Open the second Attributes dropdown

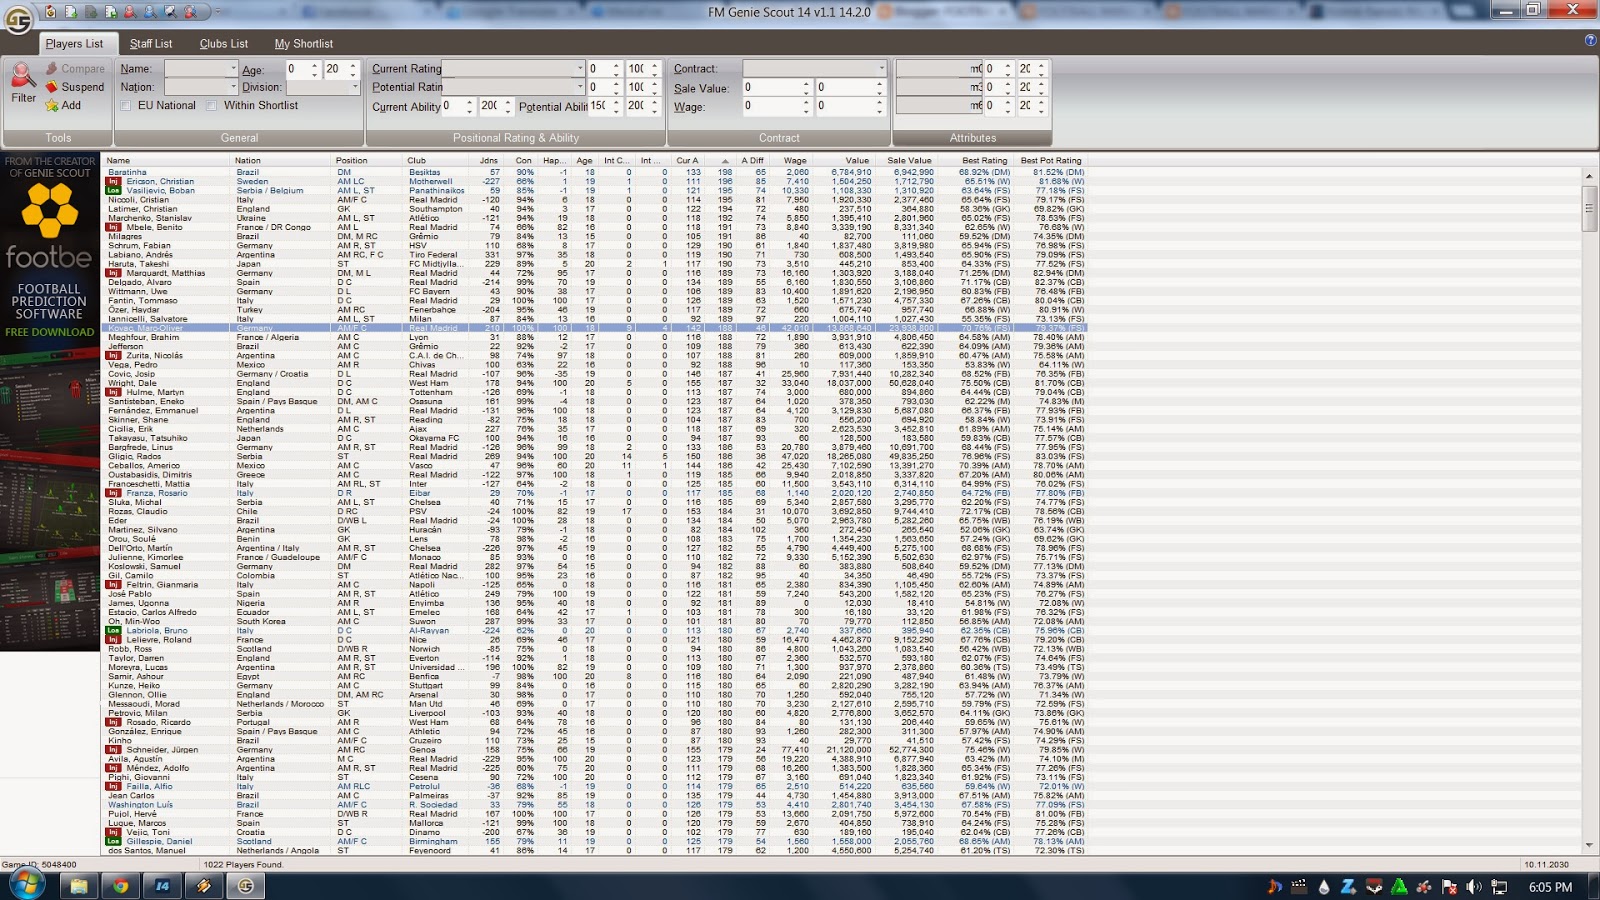940,87
